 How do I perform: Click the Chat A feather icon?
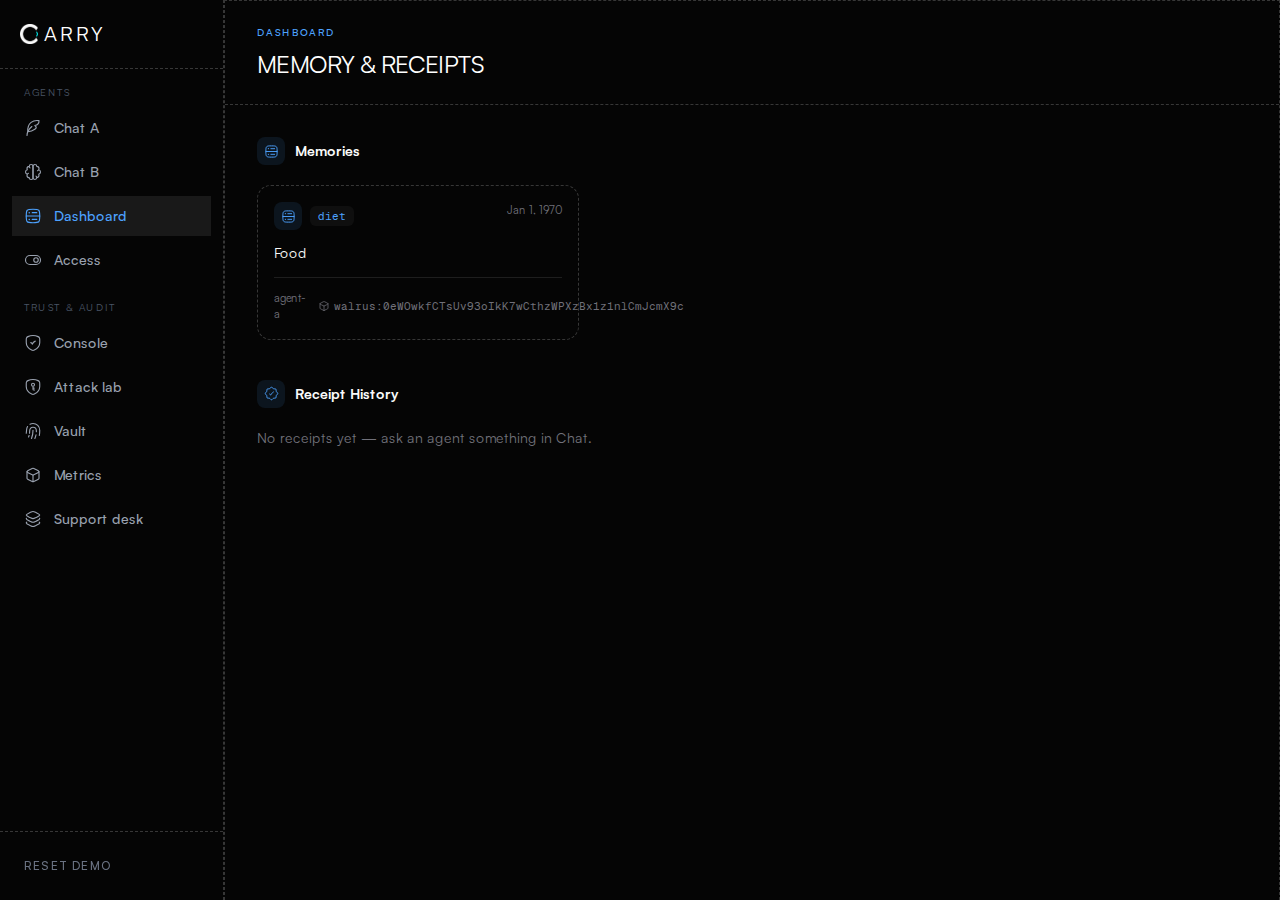coord(33,128)
